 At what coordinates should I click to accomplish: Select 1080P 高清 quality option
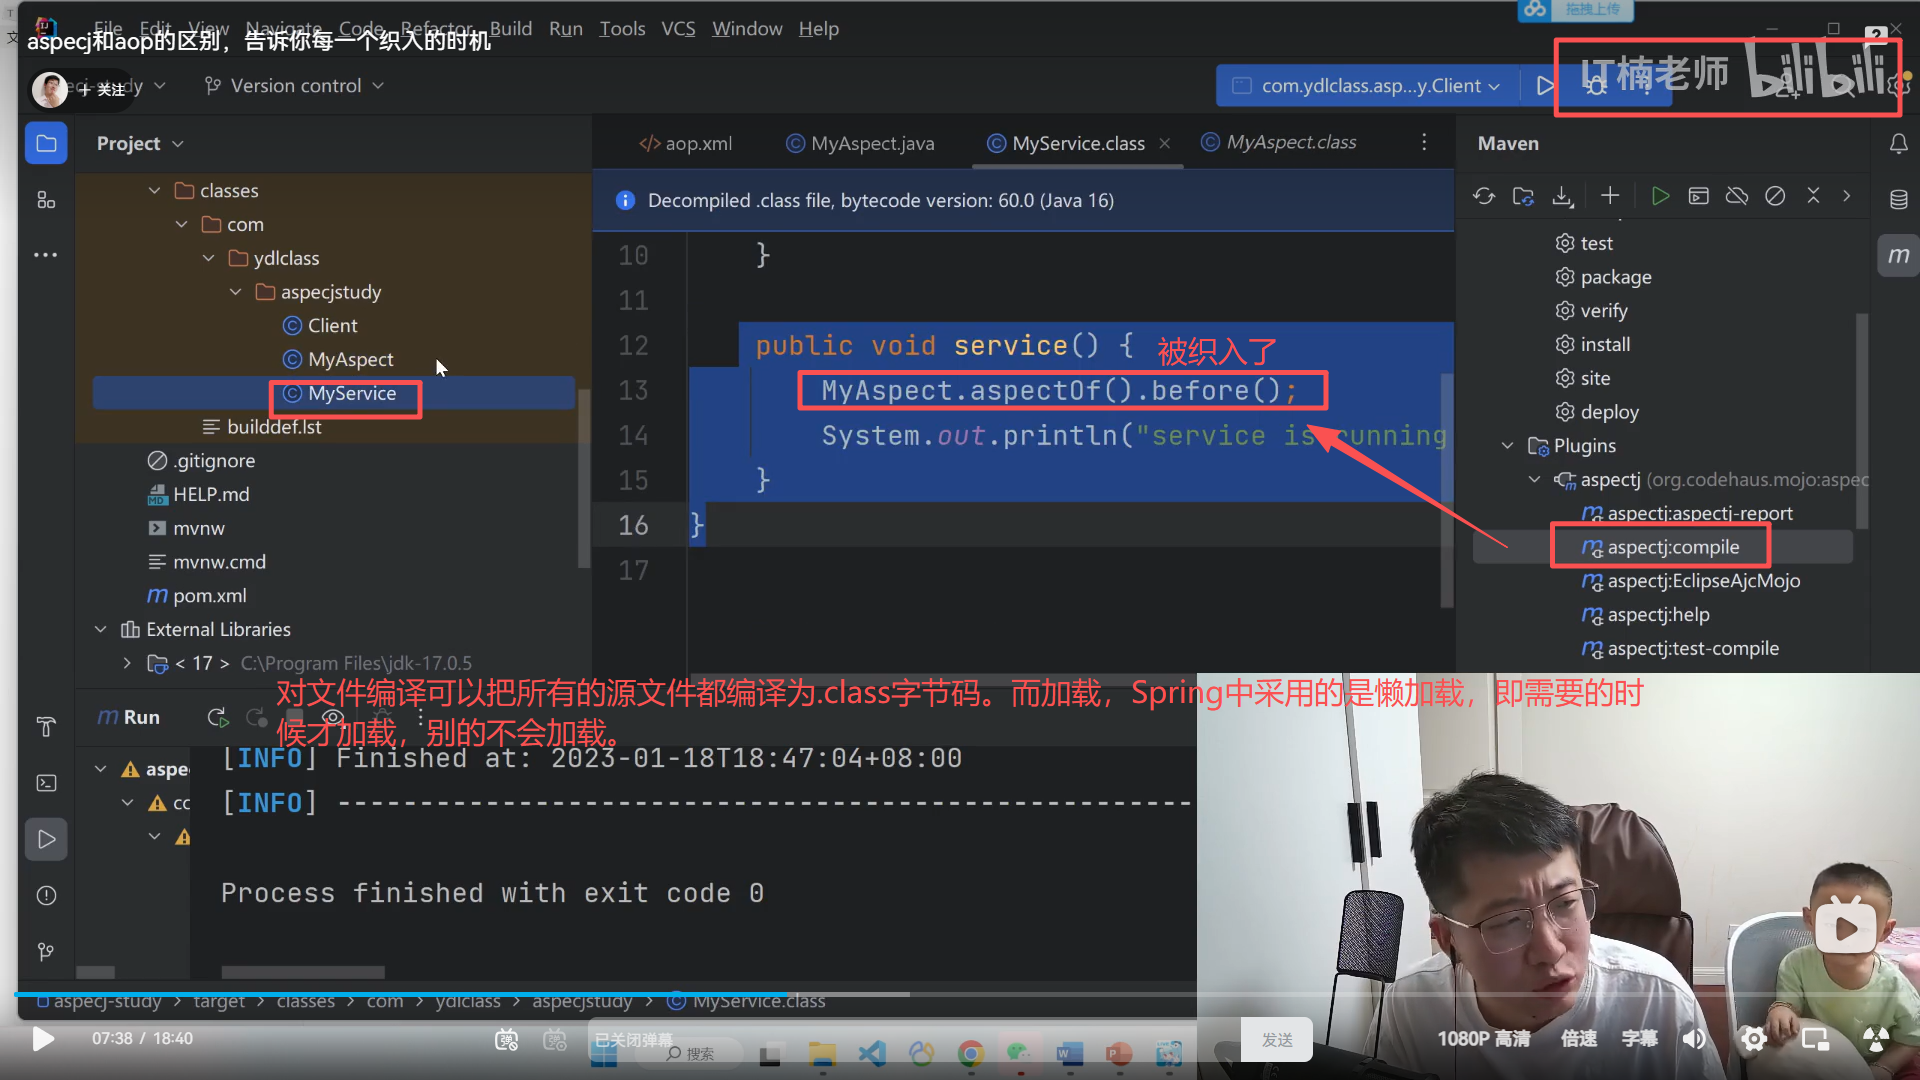1483,1039
